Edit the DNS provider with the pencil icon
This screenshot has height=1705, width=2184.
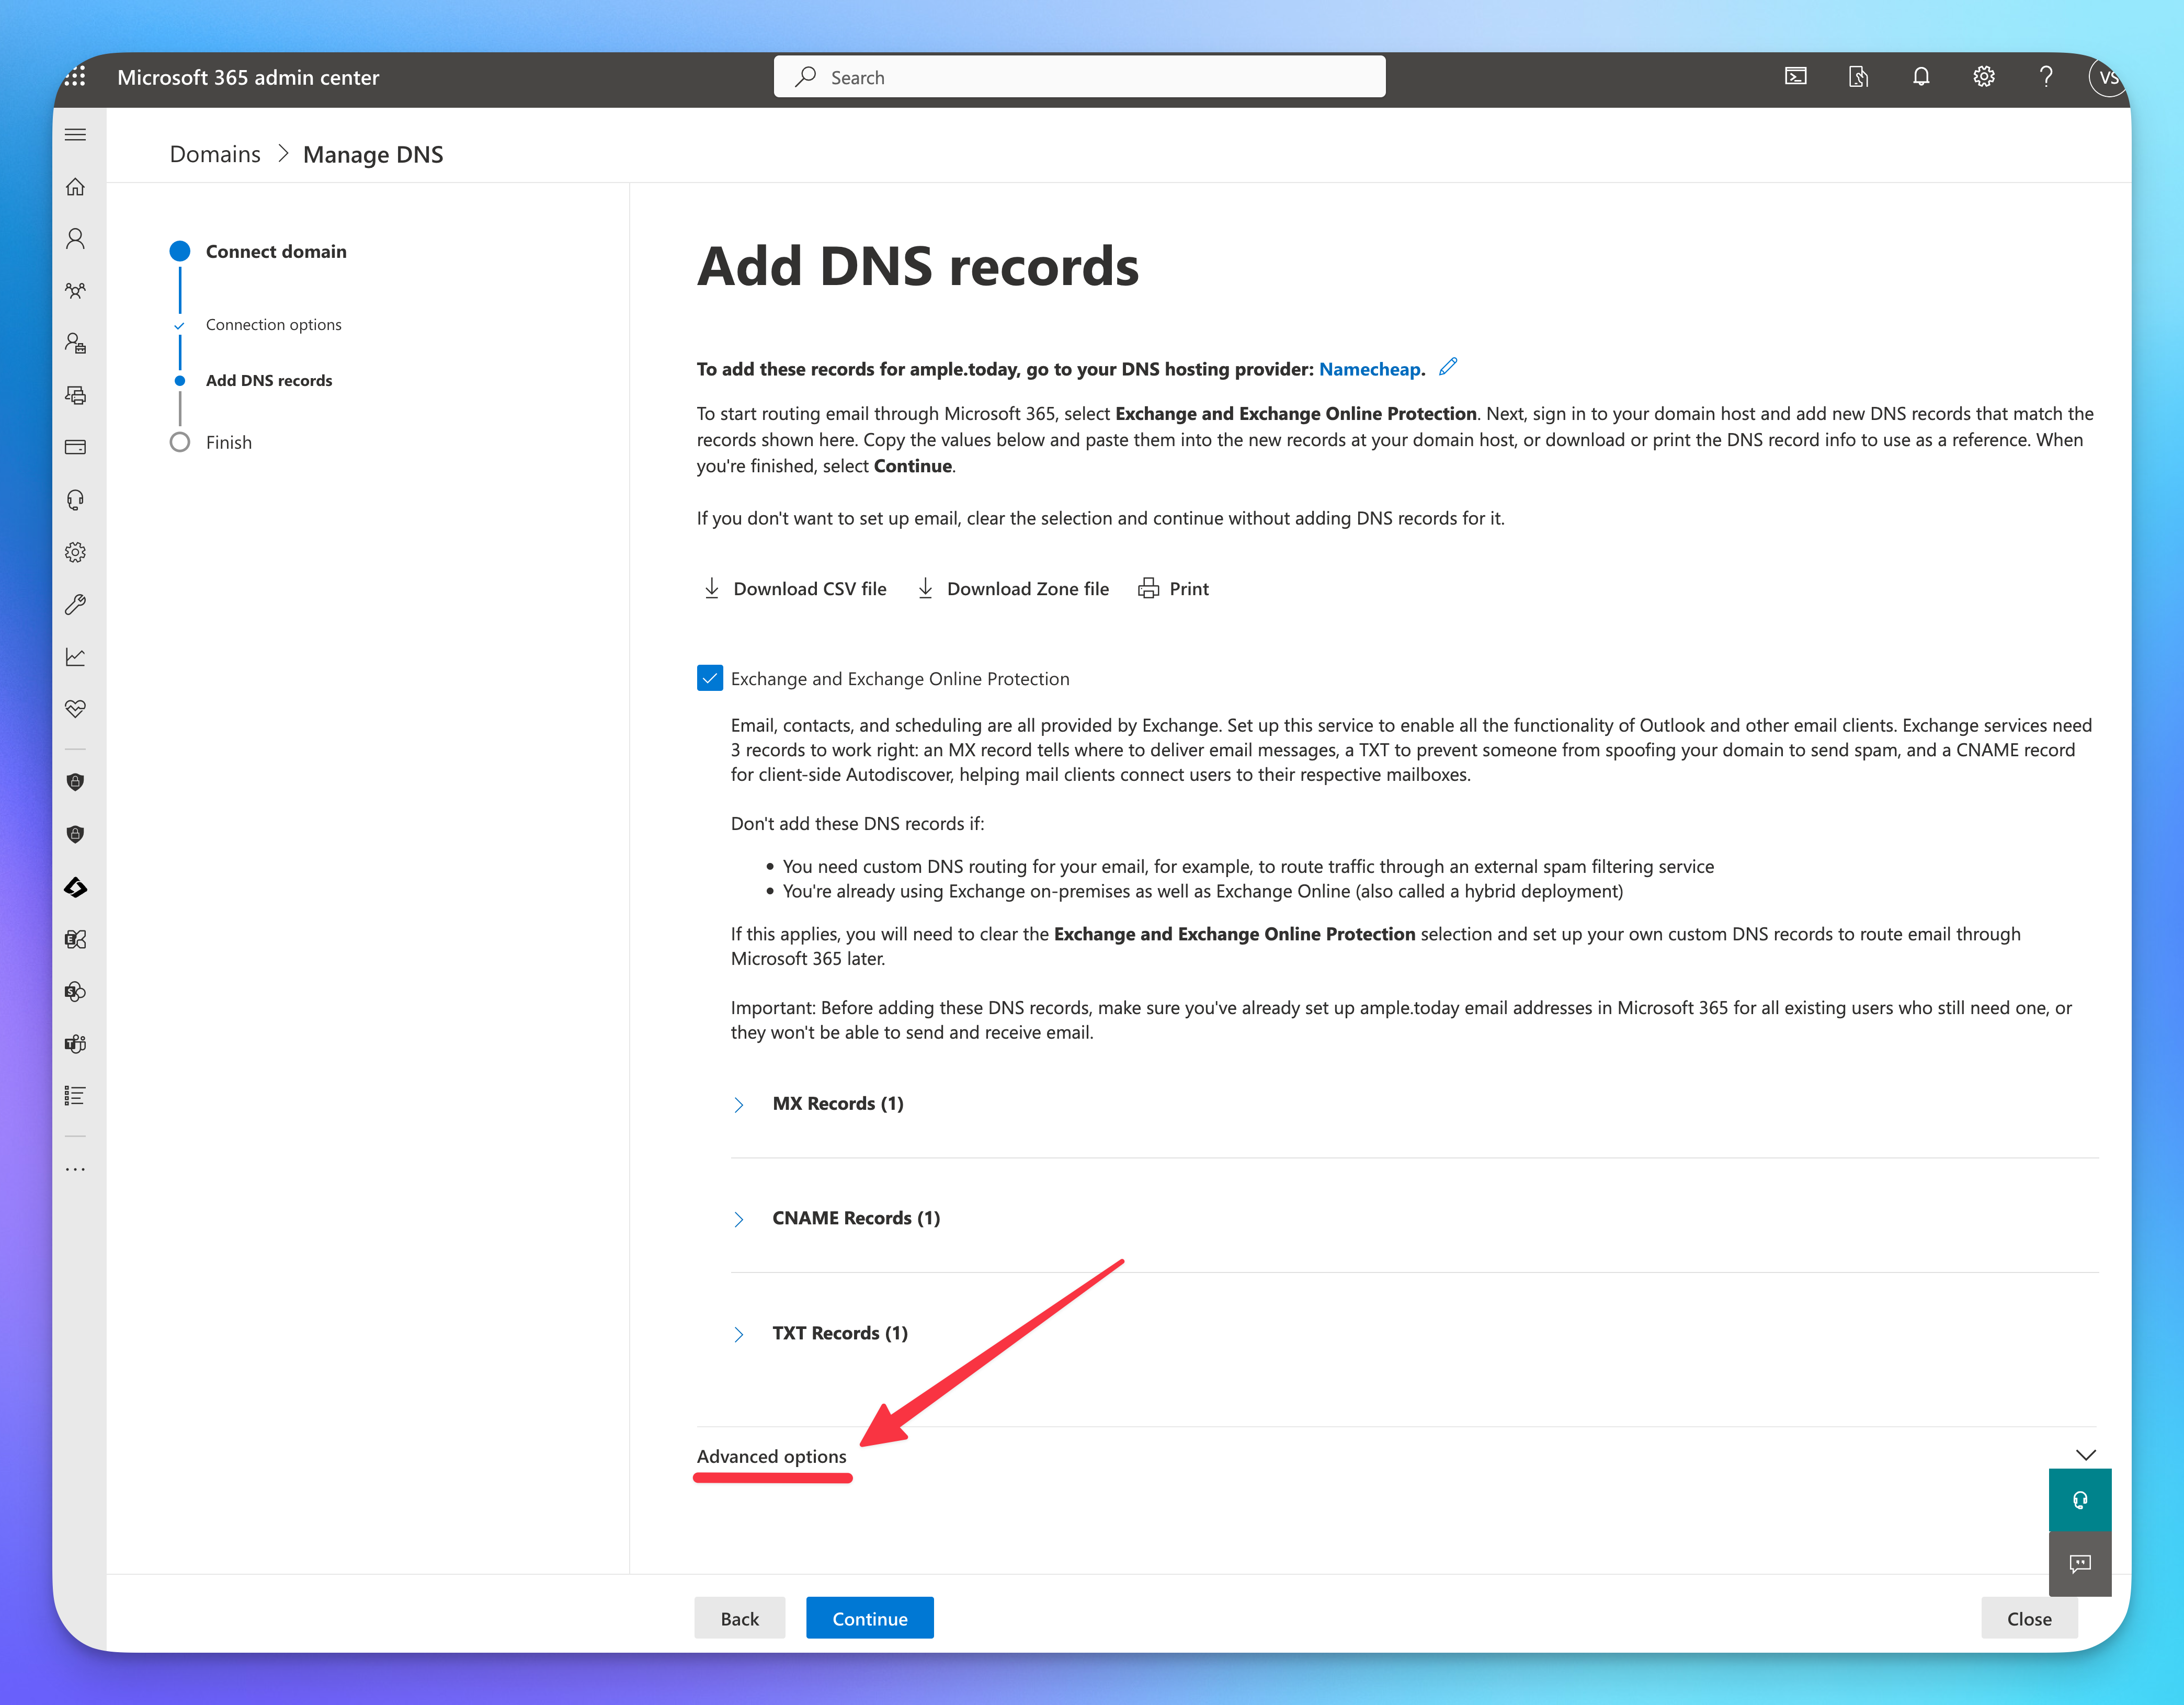[x=1448, y=367]
